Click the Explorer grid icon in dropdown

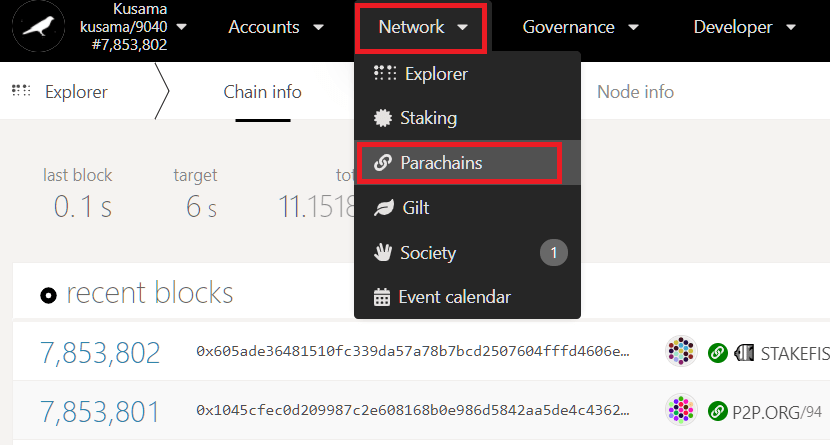[384, 73]
